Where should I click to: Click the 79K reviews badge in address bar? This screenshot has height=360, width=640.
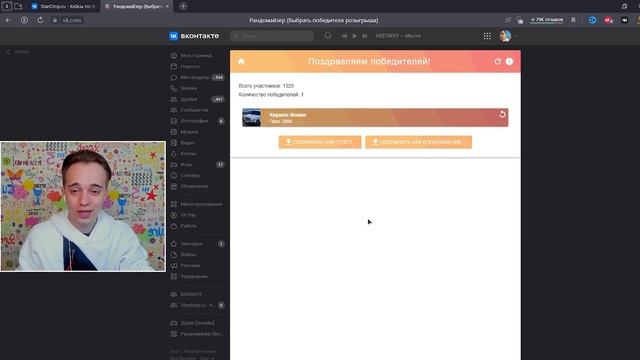tap(547, 20)
